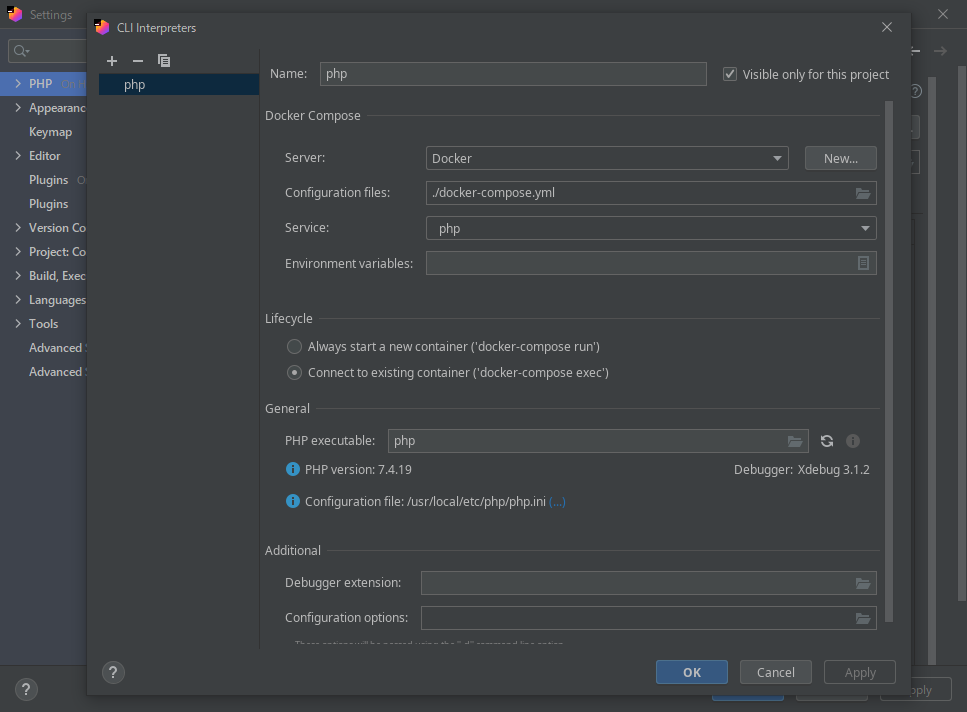Reload PHP info with refresh icon

[827, 441]
